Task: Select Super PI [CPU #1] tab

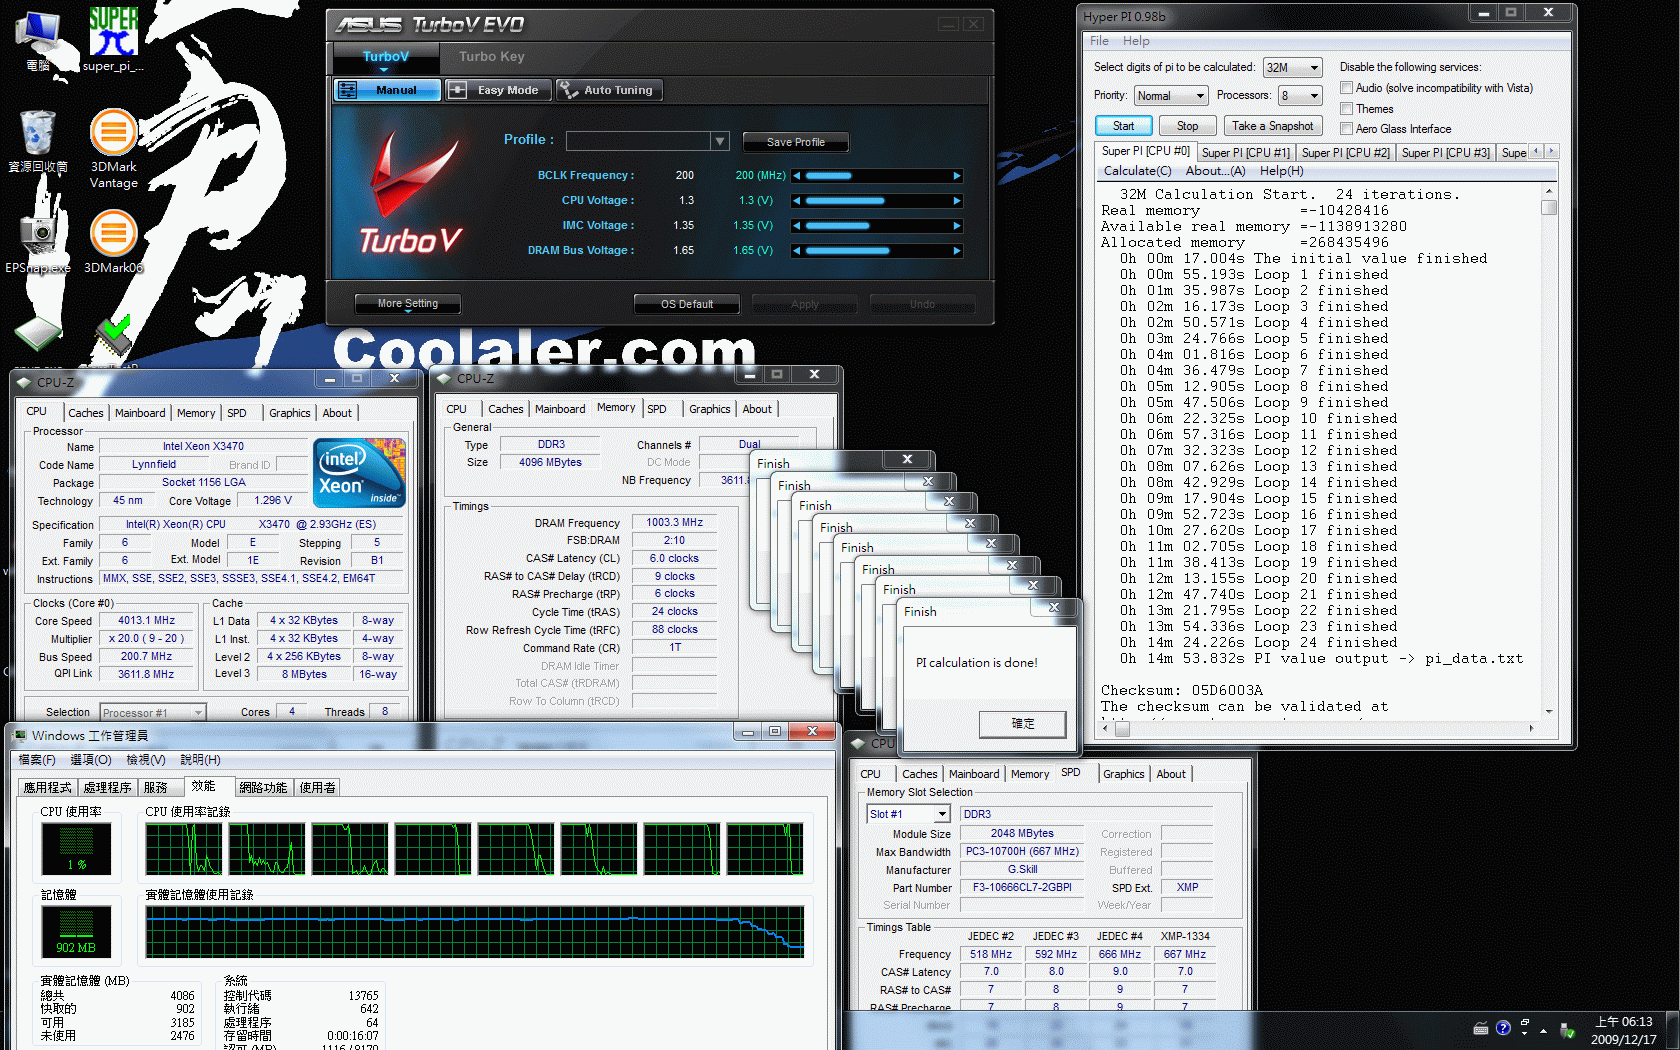Action: (1245, 153)
